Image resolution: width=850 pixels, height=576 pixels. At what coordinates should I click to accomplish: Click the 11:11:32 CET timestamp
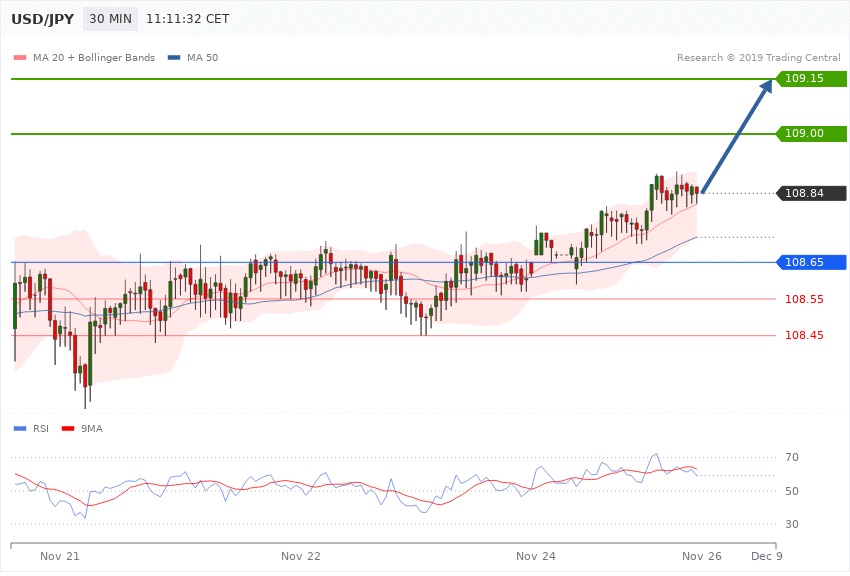click(187, 19)
